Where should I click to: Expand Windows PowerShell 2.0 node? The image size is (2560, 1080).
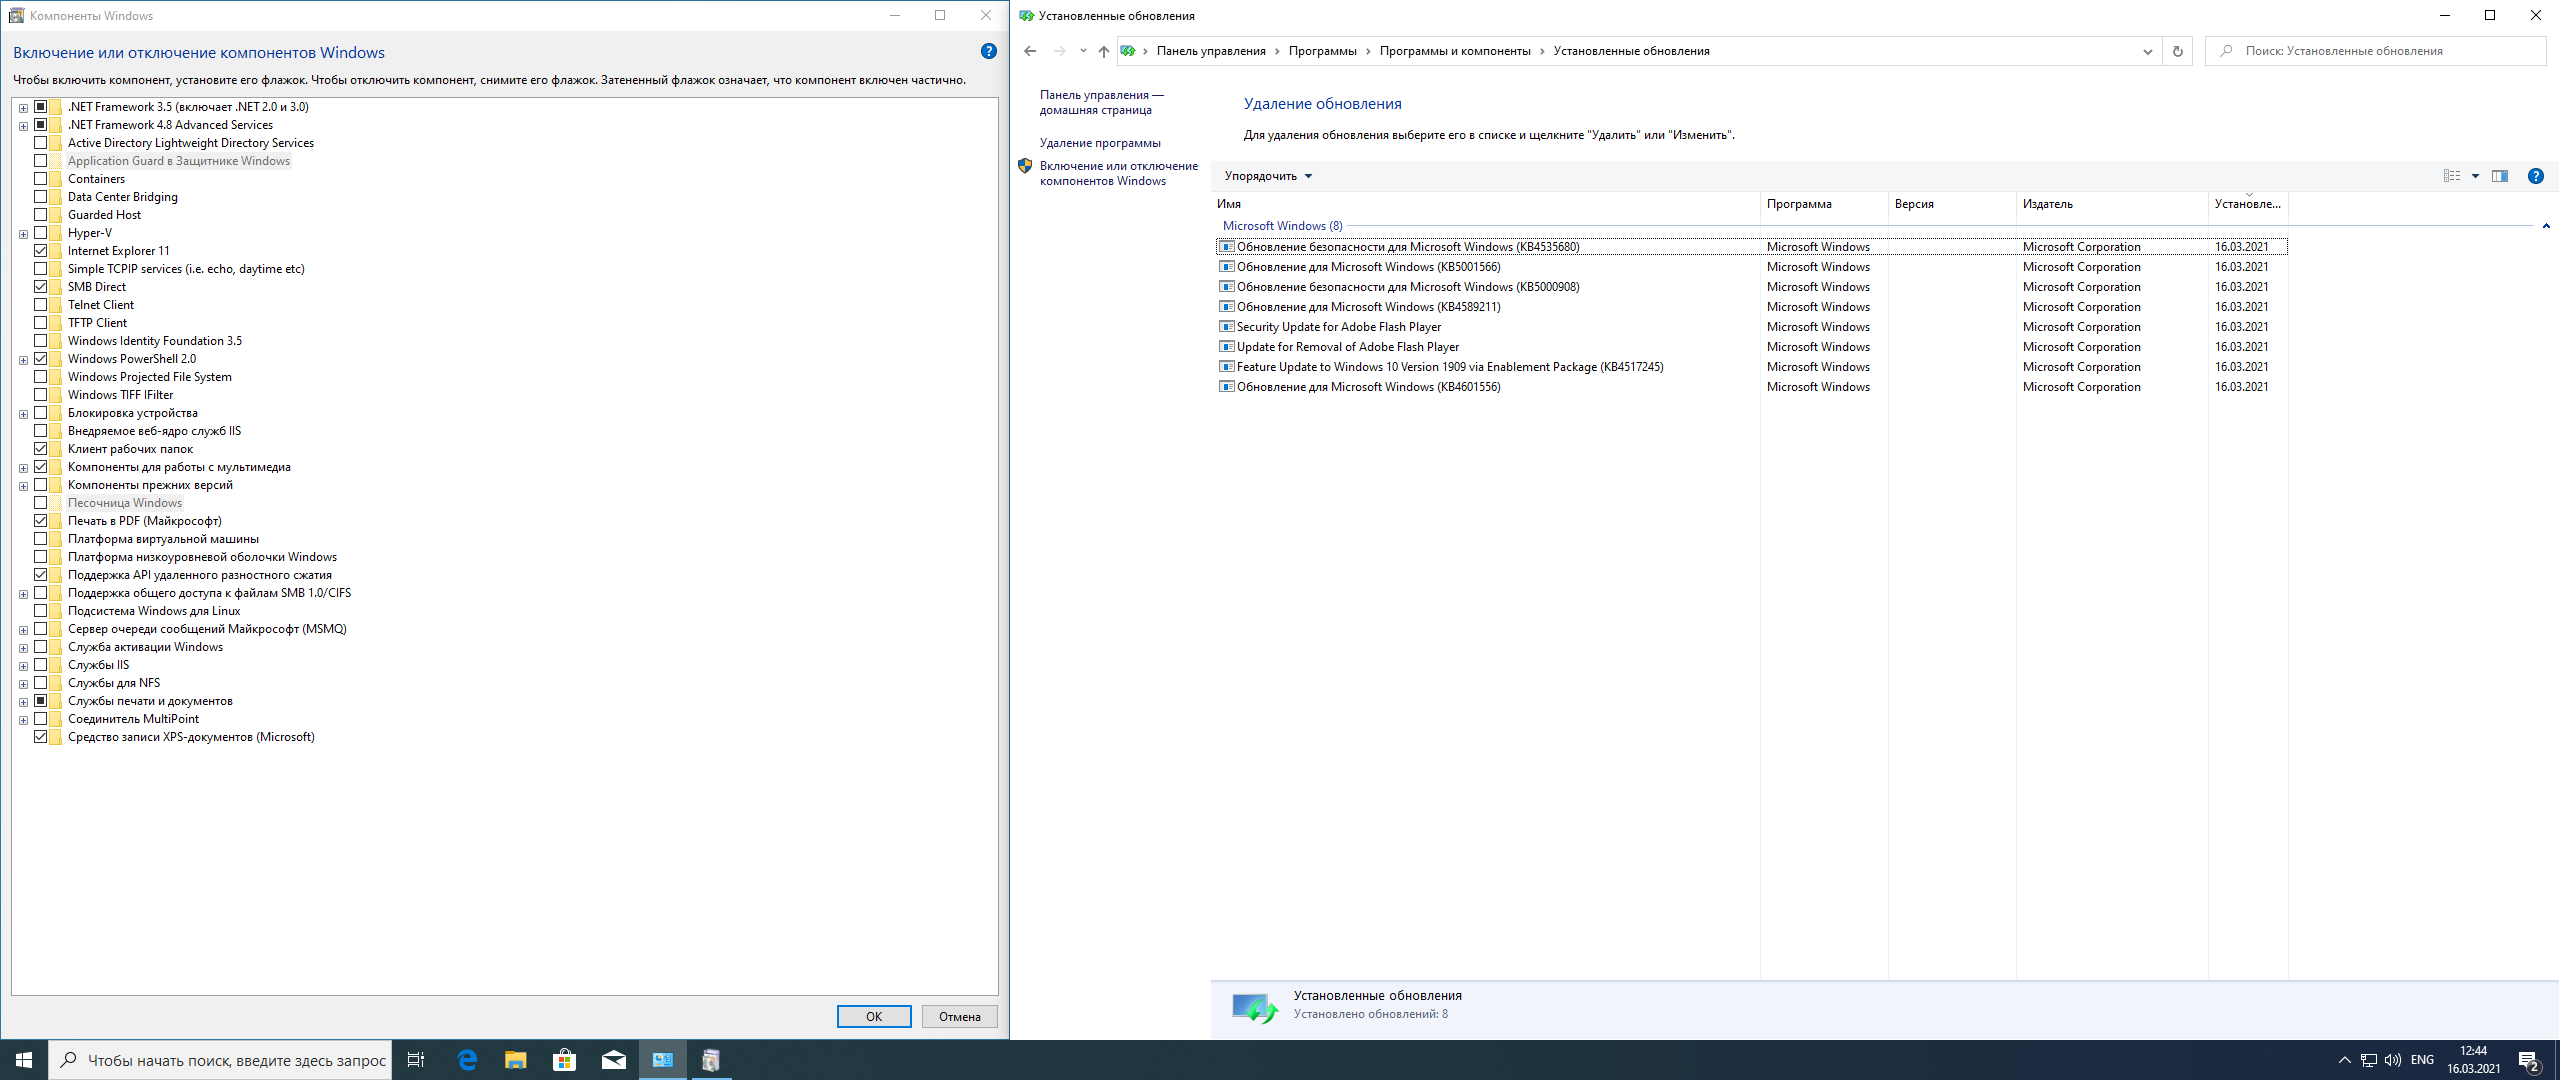pyautogui.click(x=23, y=360)
